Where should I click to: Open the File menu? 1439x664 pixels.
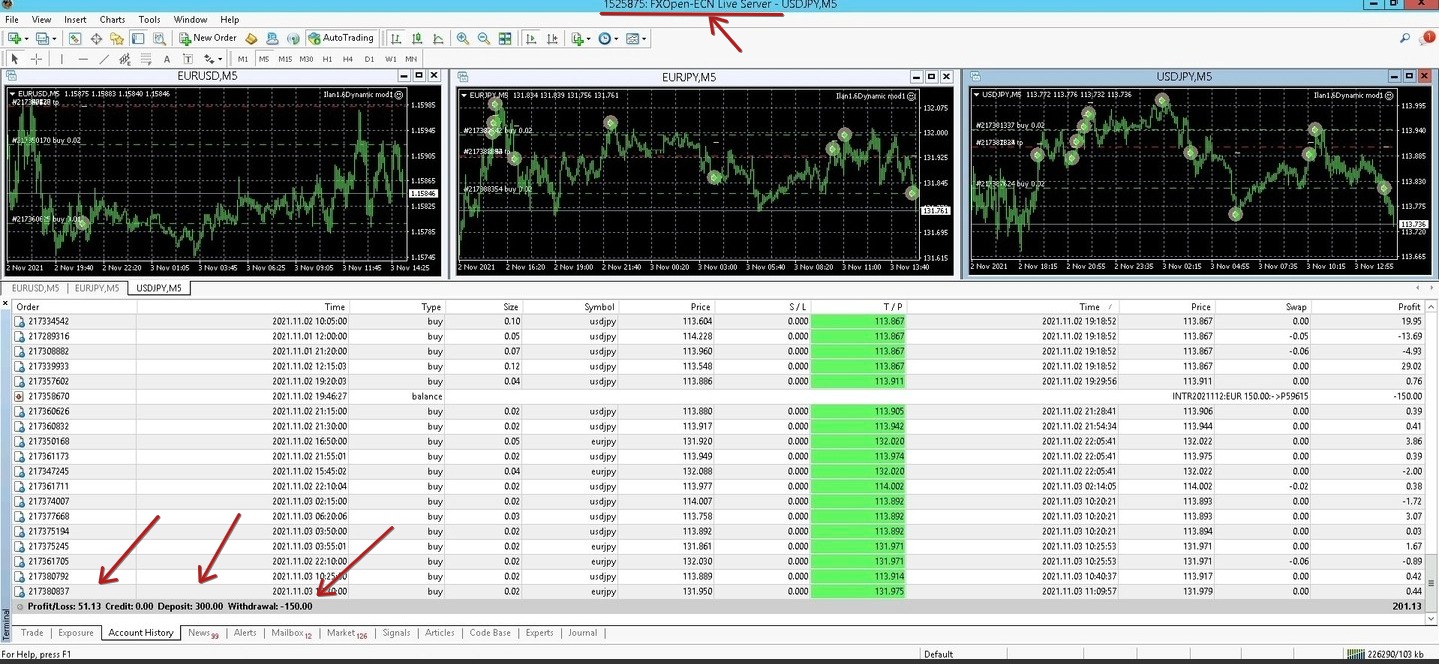12,19
